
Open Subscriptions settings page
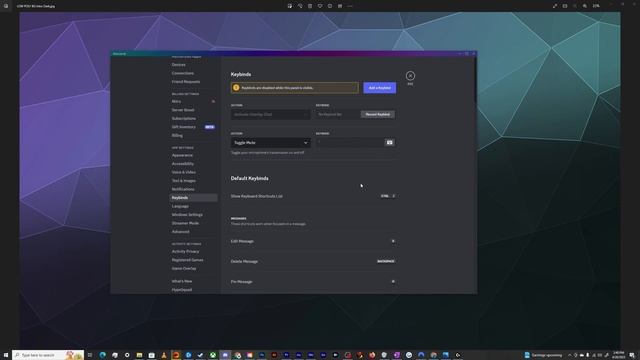click(184, 118)
